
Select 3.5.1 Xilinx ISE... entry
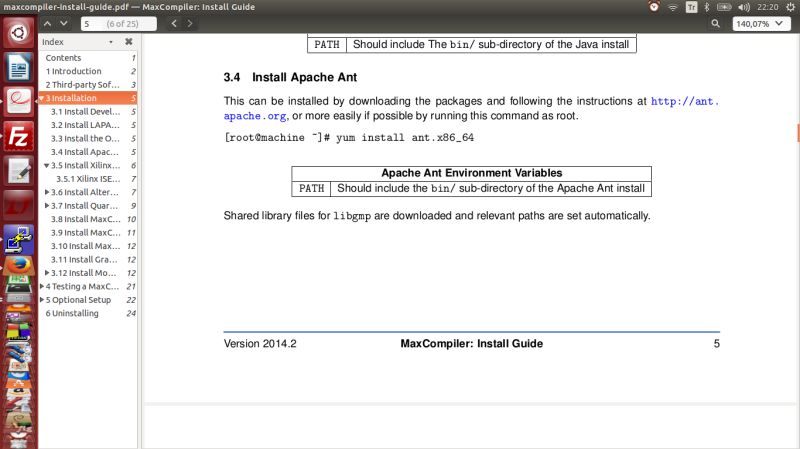tap(88, 179)
